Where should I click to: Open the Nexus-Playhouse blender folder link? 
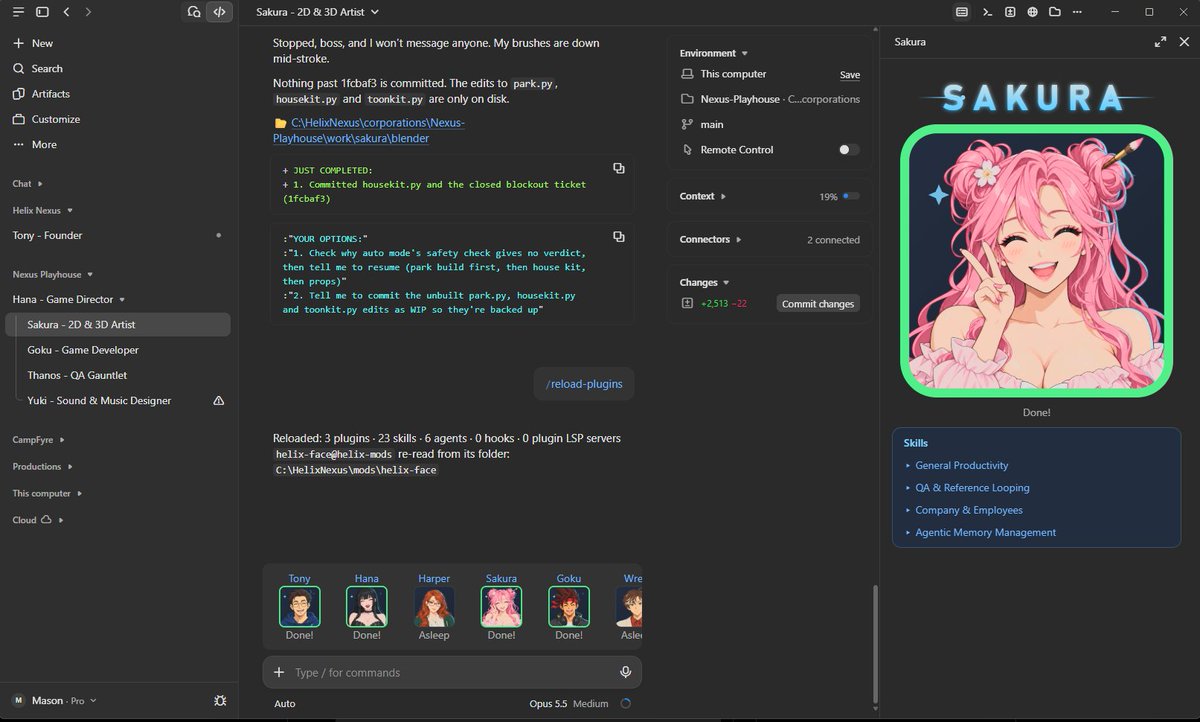369,130
